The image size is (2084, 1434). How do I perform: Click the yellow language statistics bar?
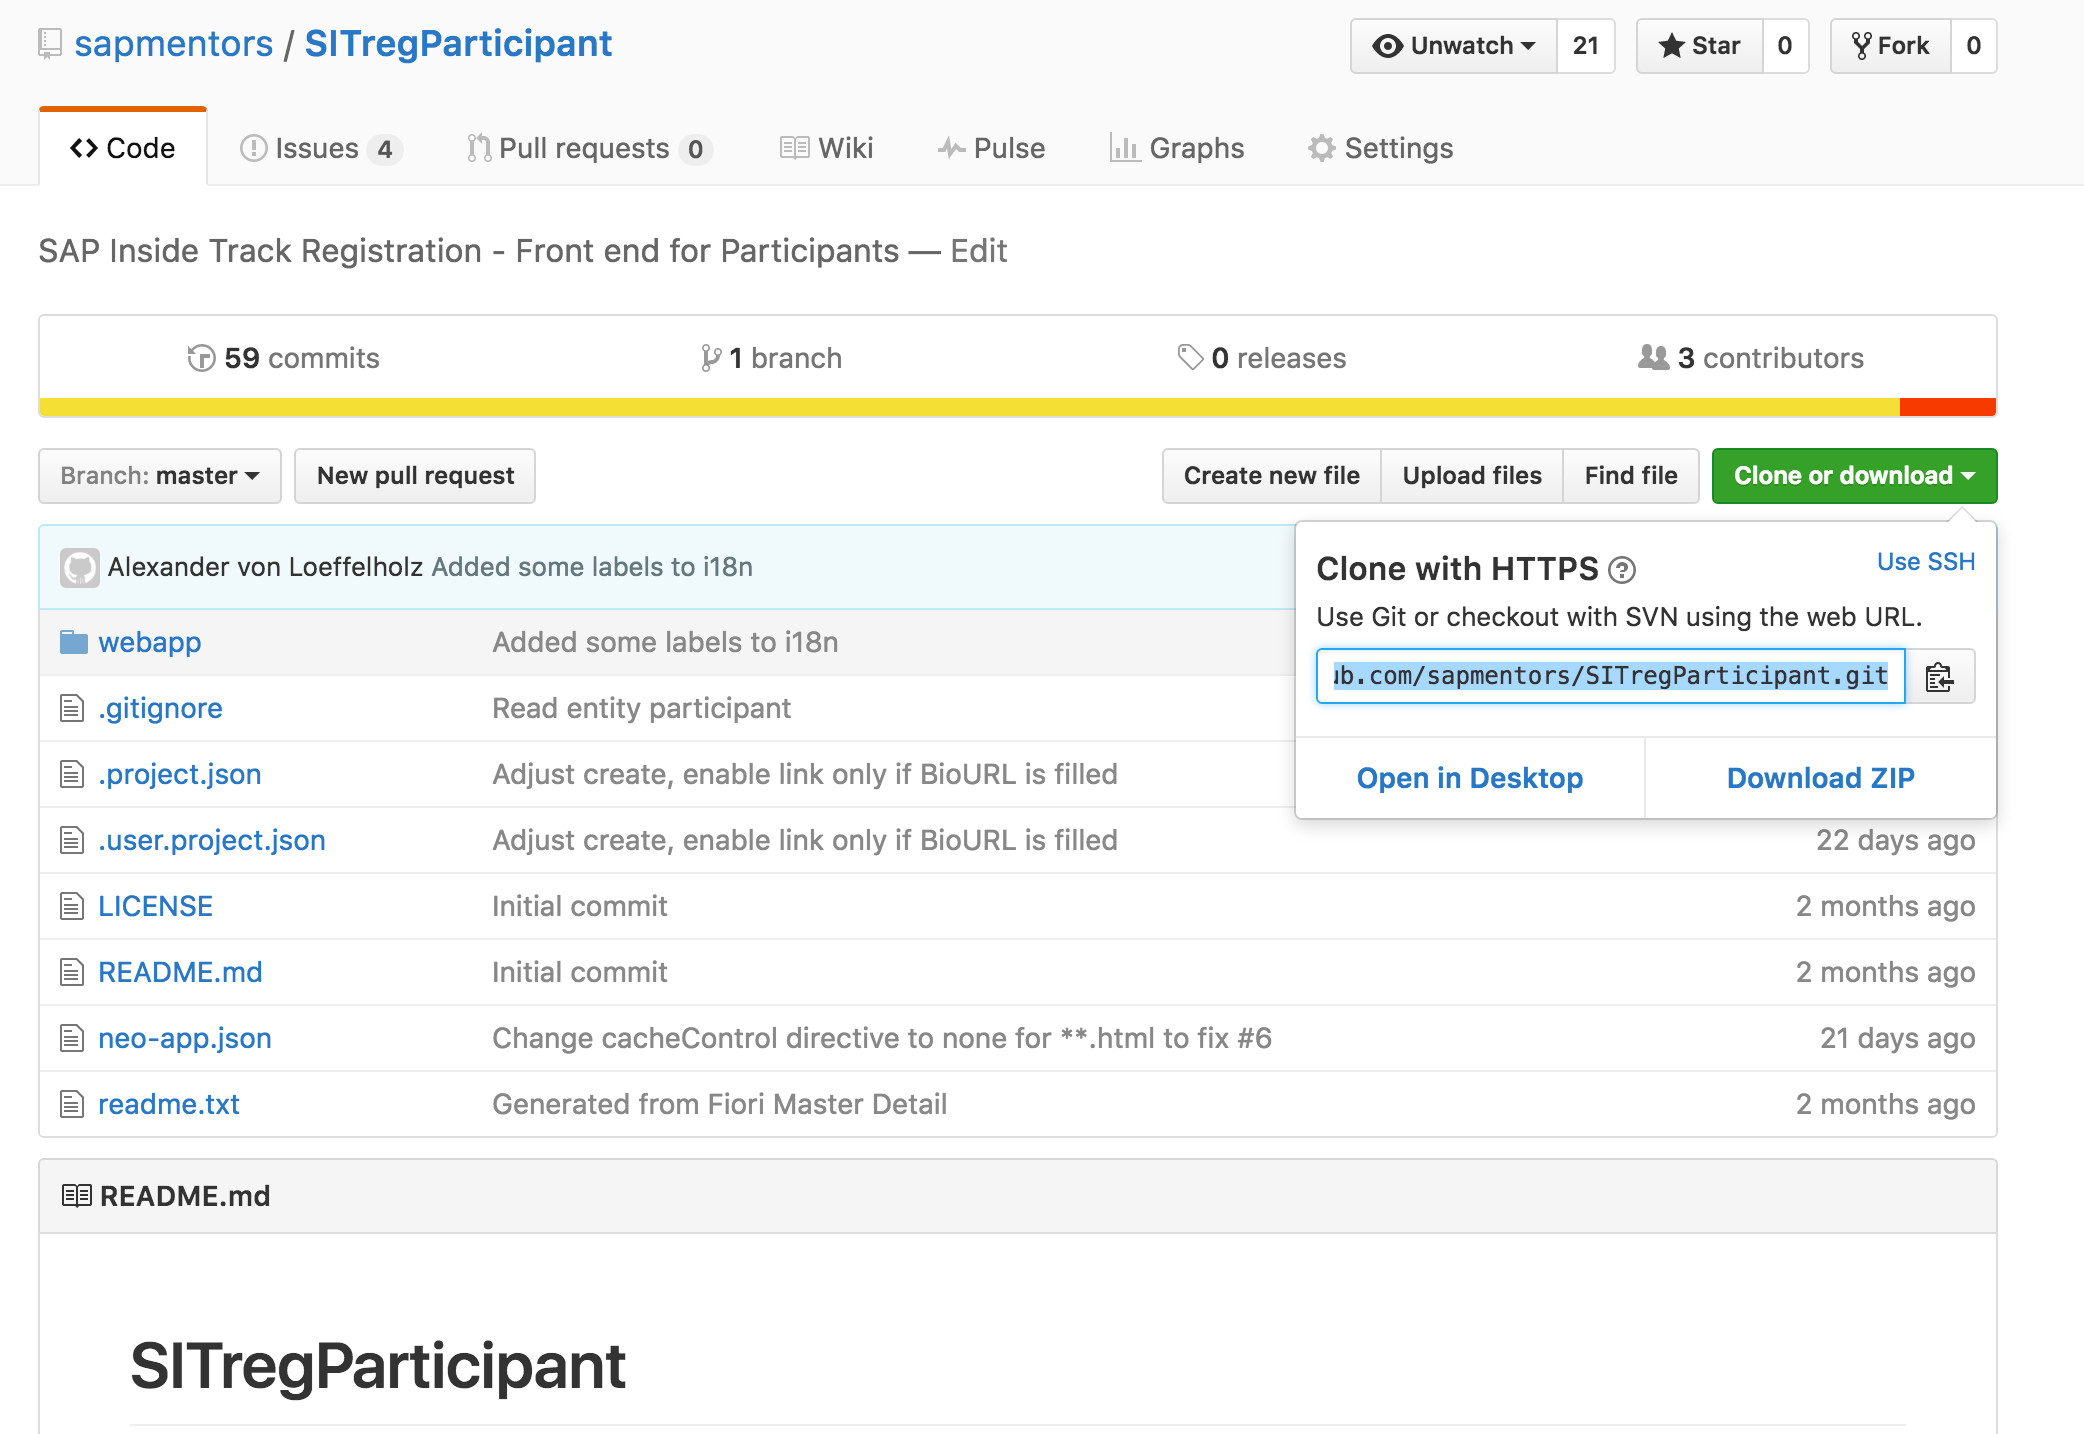(x=968, y=407)
